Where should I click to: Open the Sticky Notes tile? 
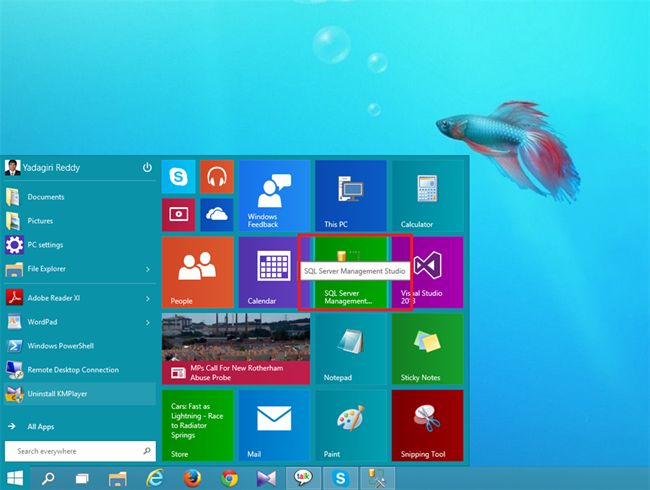(x=427, y=349)
